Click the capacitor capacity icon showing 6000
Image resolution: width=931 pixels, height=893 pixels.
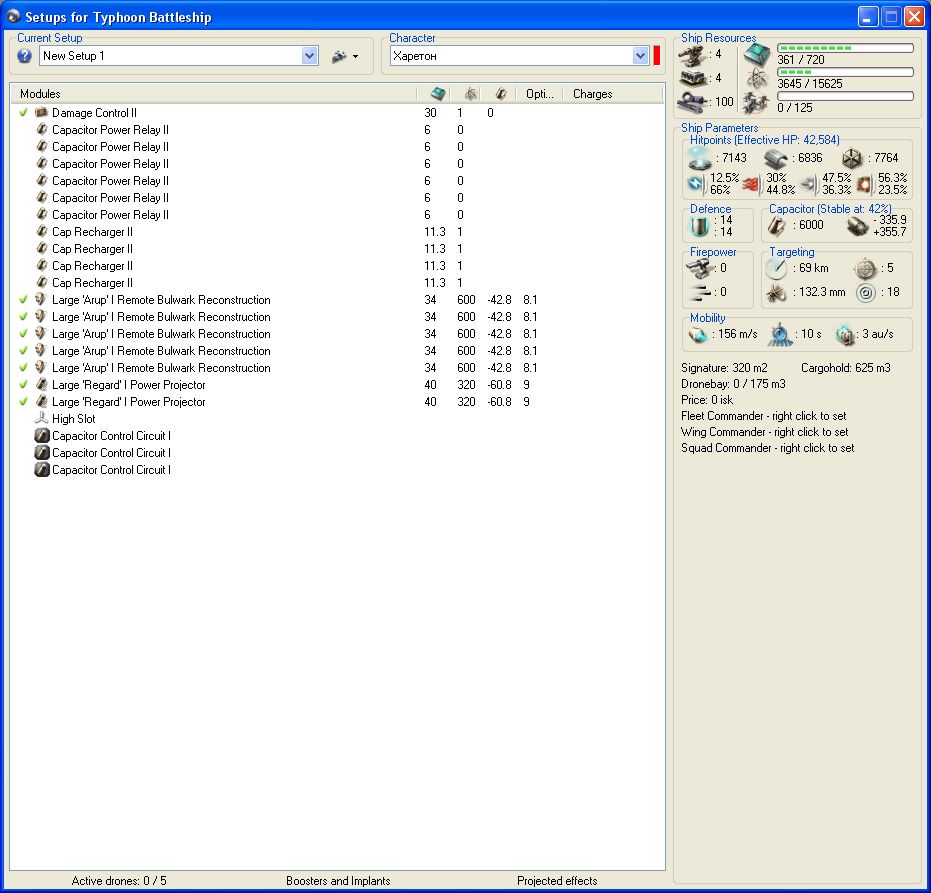[777, 226]
